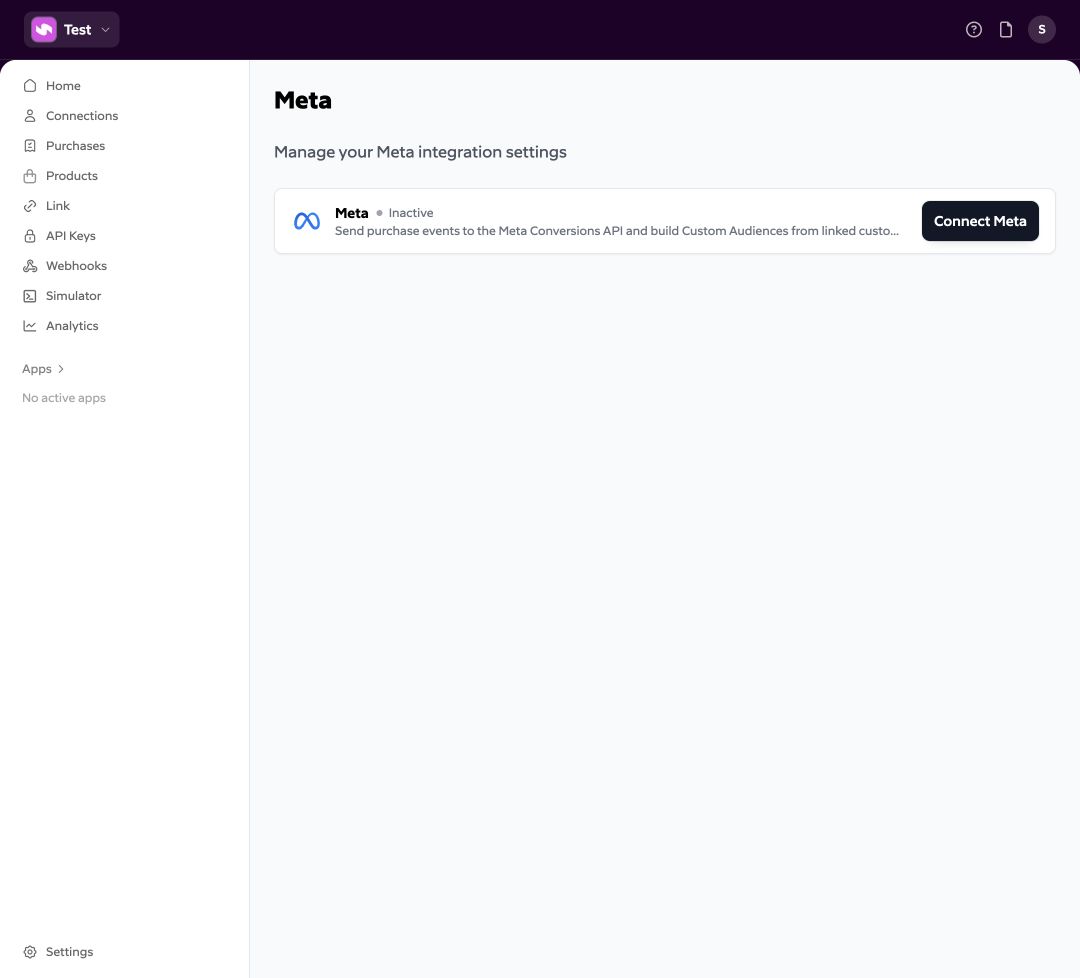Open the Test workspace dropdown chevron
This screenshot has height=978, width=1080.
105,30
